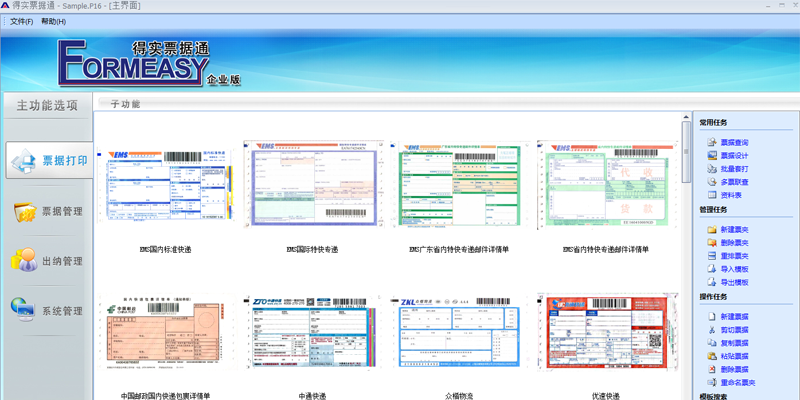Viewport: 800px width, 400px height.
Task: Select the 中国邮政国内快递包裹 template thumbnail
Action: pyautogui.click(x=166, y=332)
